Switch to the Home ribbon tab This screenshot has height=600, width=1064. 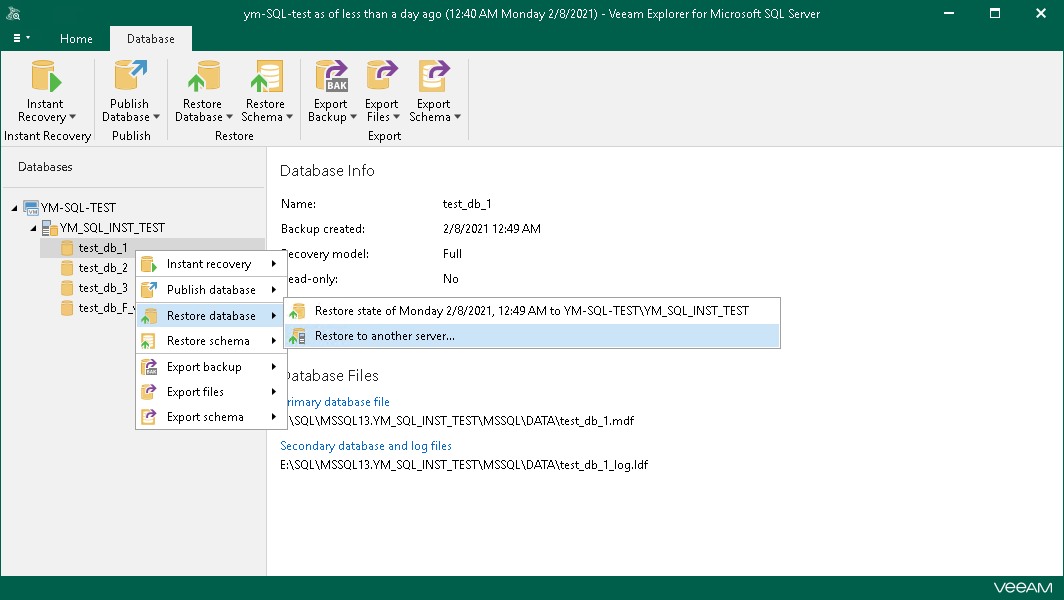(76, 39)
